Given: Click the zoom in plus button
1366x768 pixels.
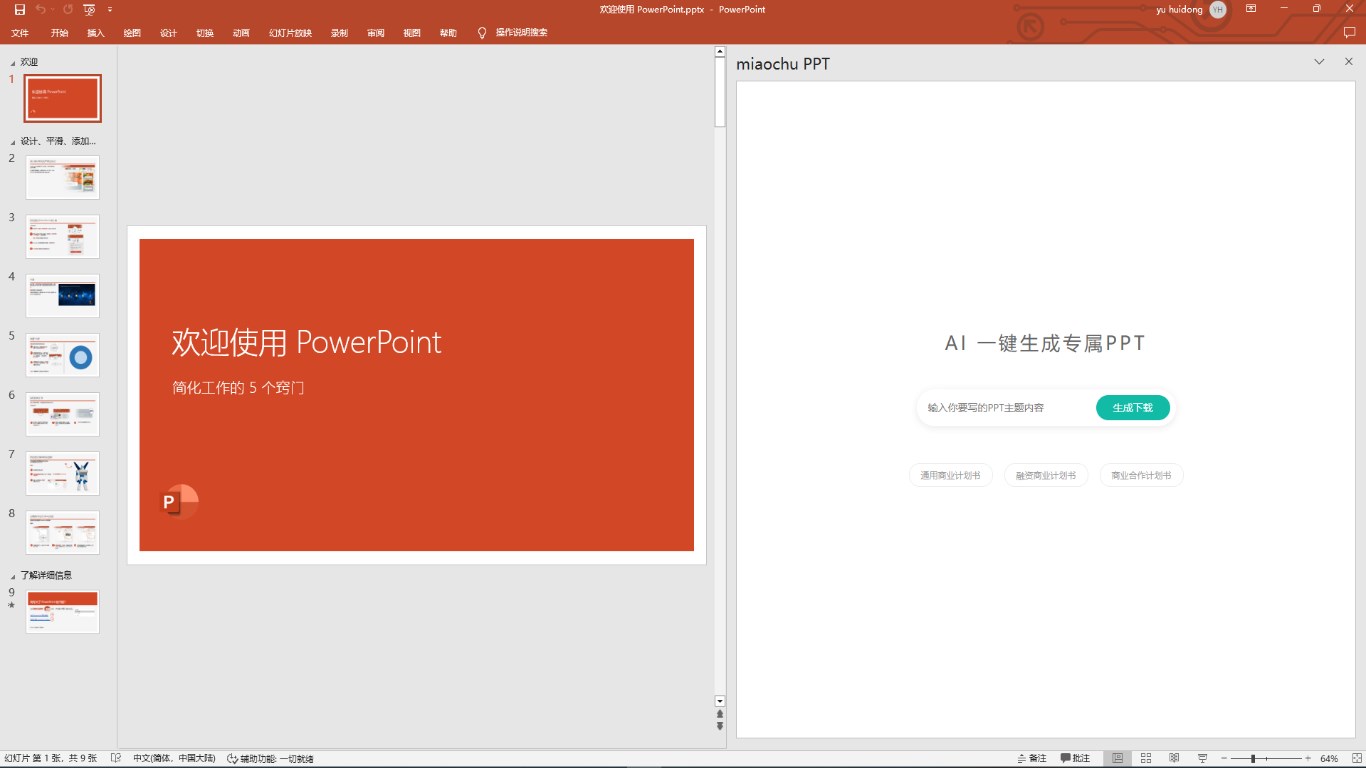Looking at the screenshot, I should (x=1308, y=759).
